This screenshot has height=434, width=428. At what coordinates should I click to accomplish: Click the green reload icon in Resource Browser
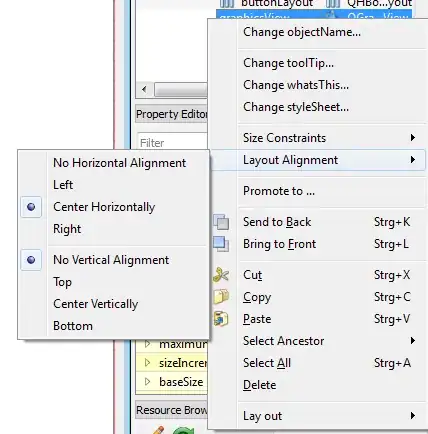click(183, 430)
